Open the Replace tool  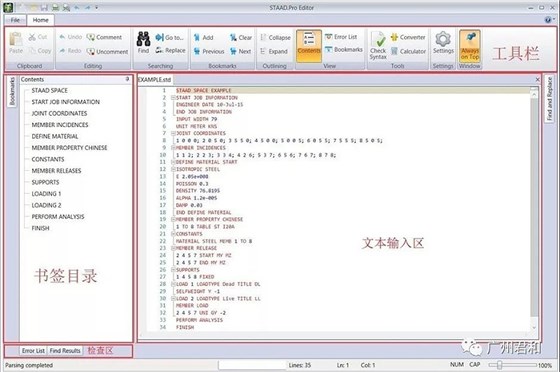170,50
